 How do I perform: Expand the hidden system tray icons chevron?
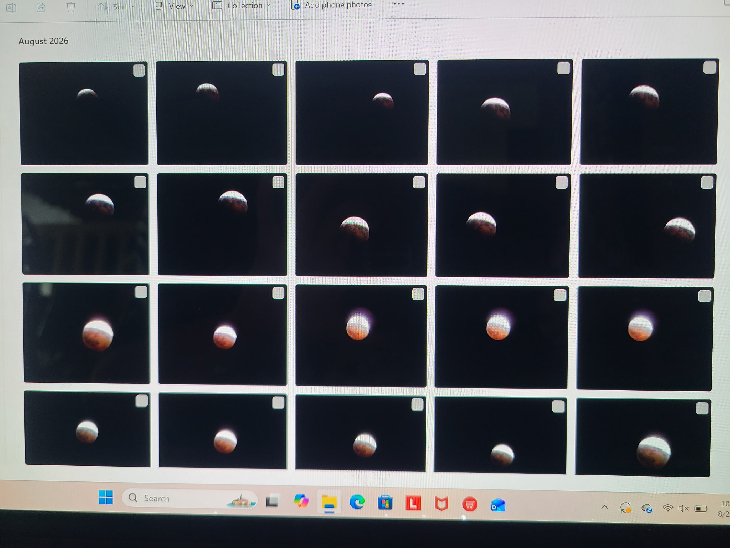[604, 507]
